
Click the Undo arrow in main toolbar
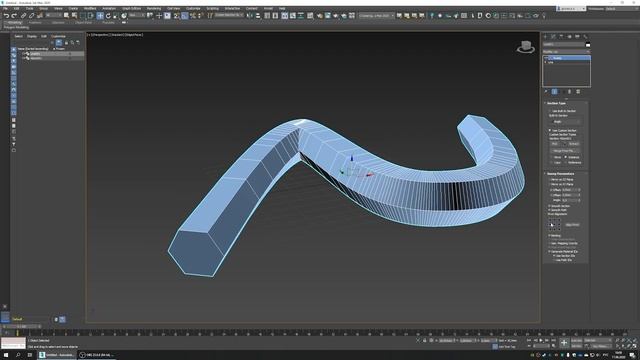[7, 16]
